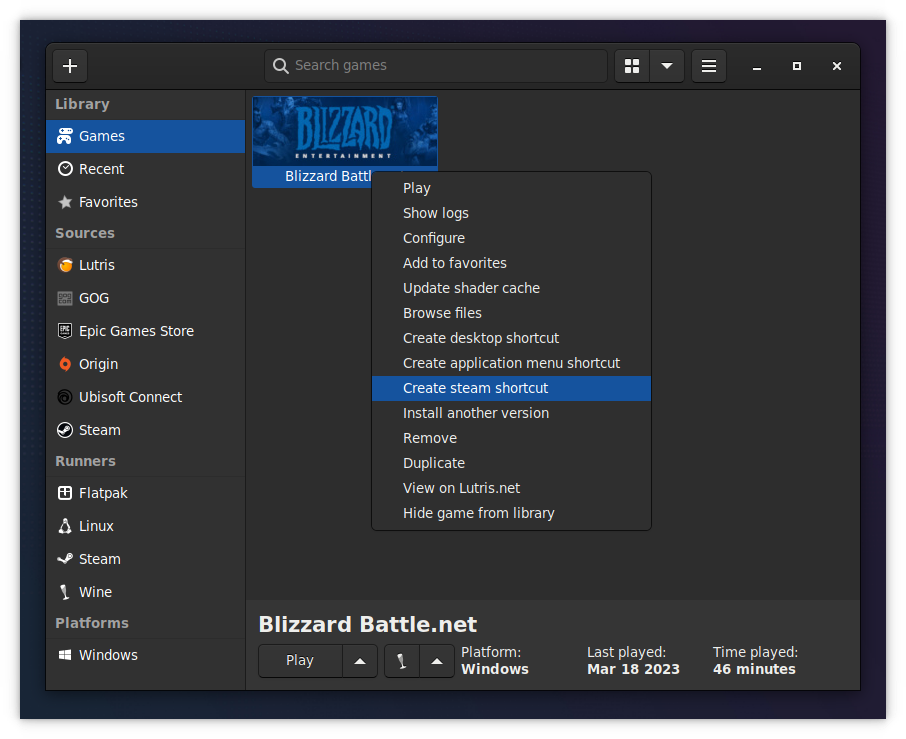Viewport: 906px width, 739px height.
Task: Select View on Lutris.net
Action: coord(511,488)
